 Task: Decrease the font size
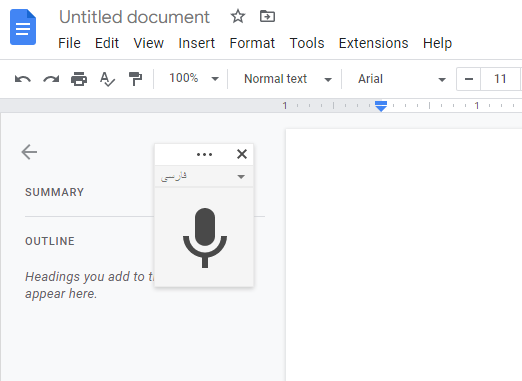click(469, 79)
